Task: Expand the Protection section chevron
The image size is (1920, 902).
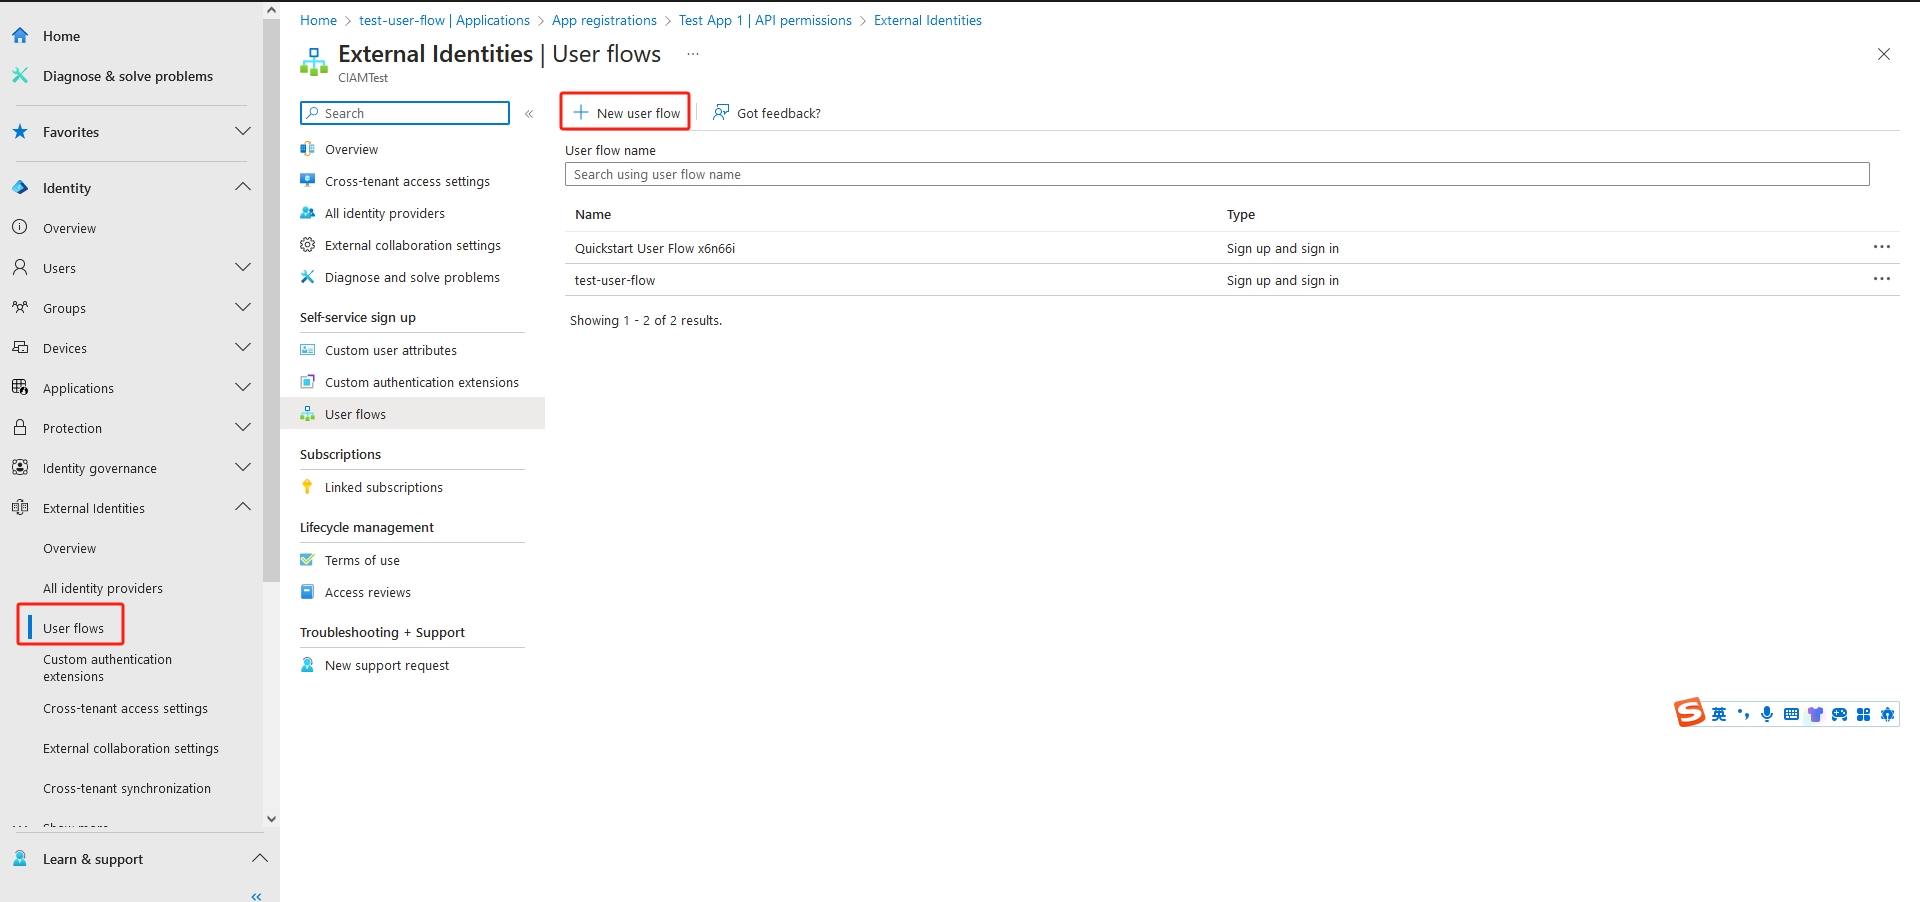Action: coord(243,427)
